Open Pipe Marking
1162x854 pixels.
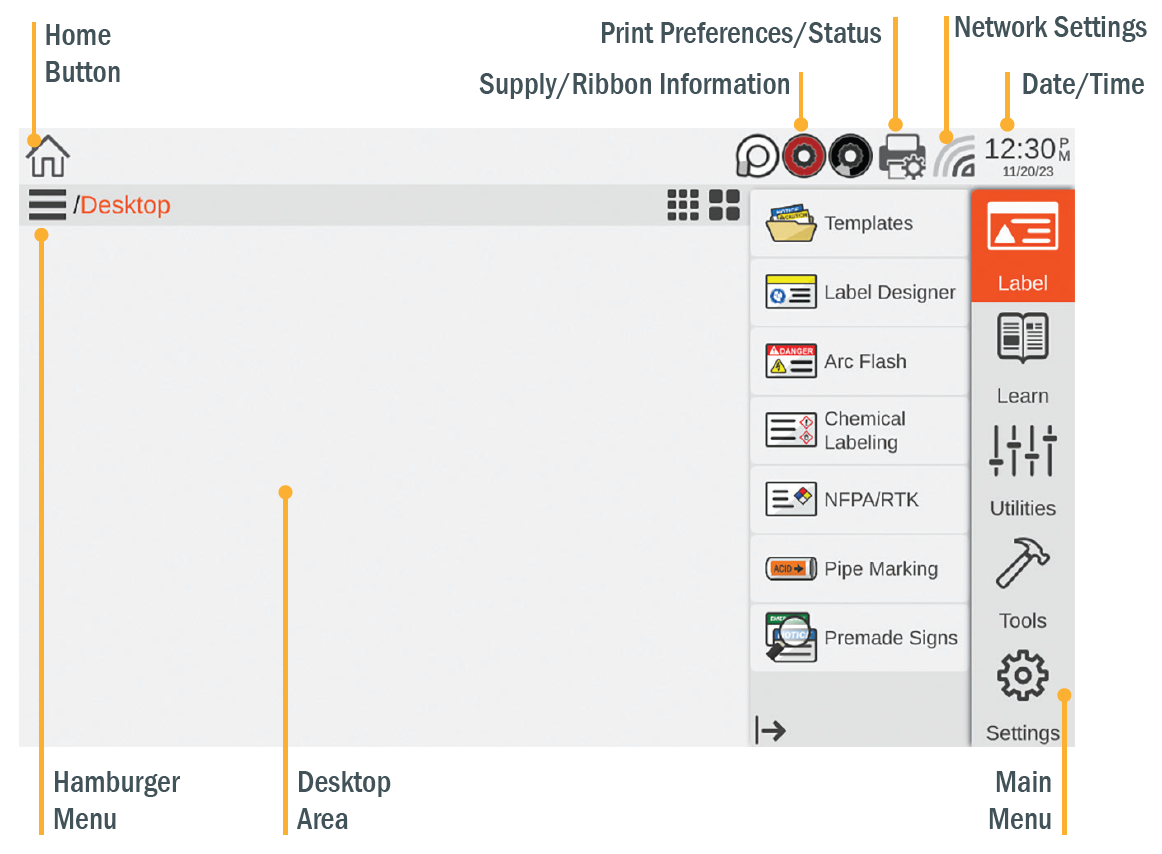click(x=858, y=569)
